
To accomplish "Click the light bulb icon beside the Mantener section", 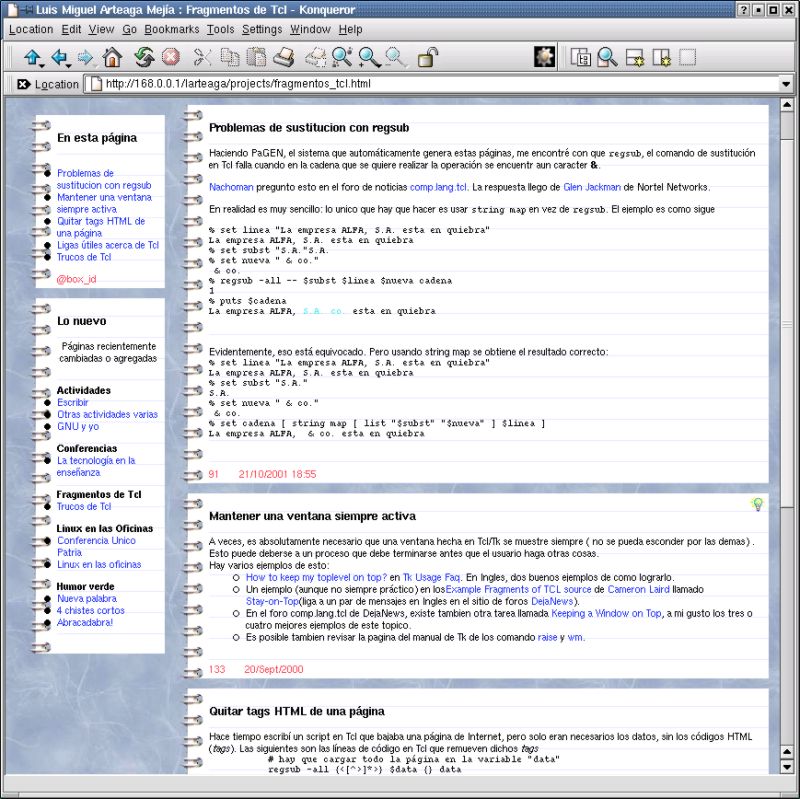I will click(758, 505).
